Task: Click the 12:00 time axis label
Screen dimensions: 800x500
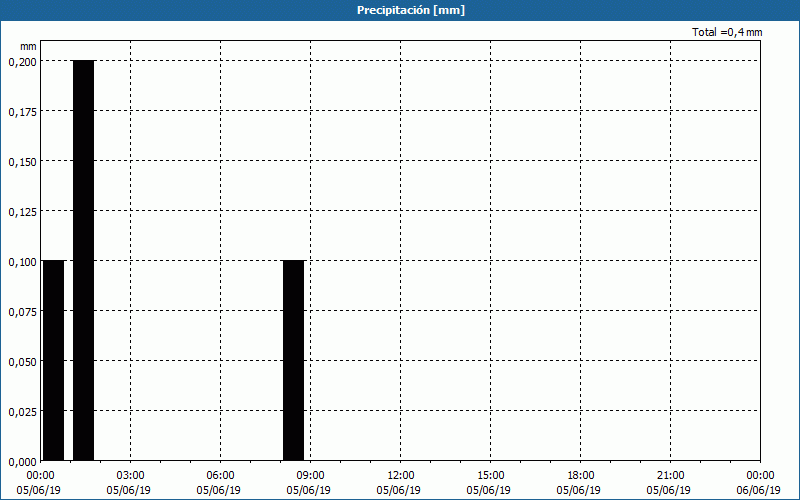Action: (x=401, y=476)
